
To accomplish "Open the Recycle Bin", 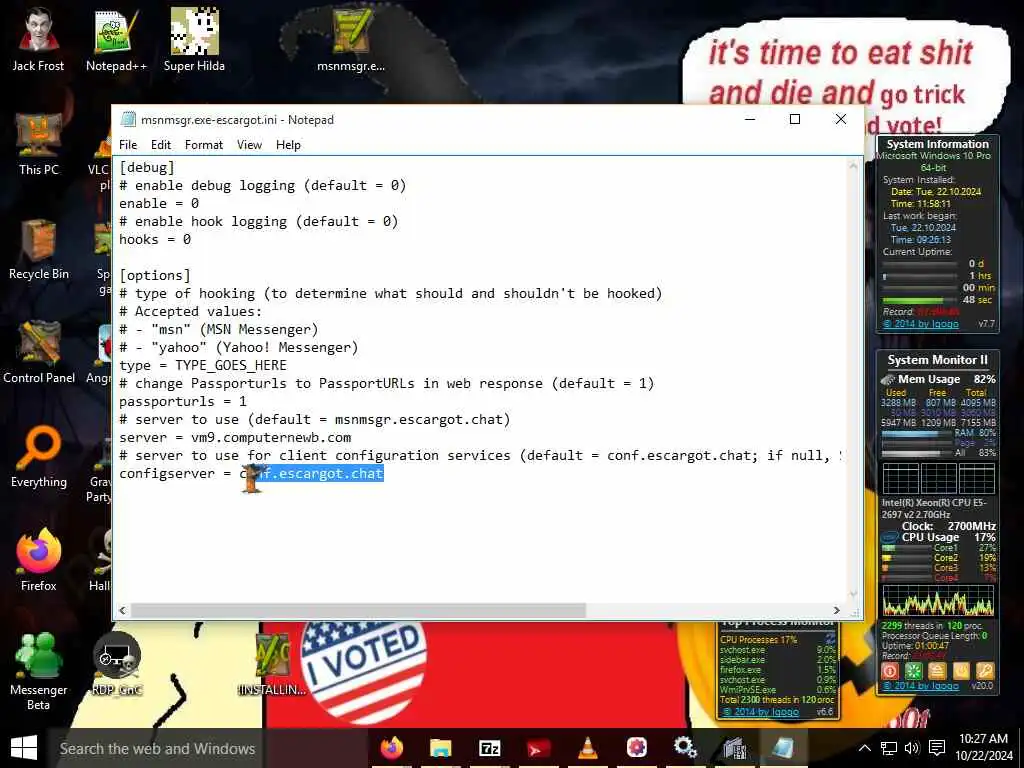I will 39,248.
